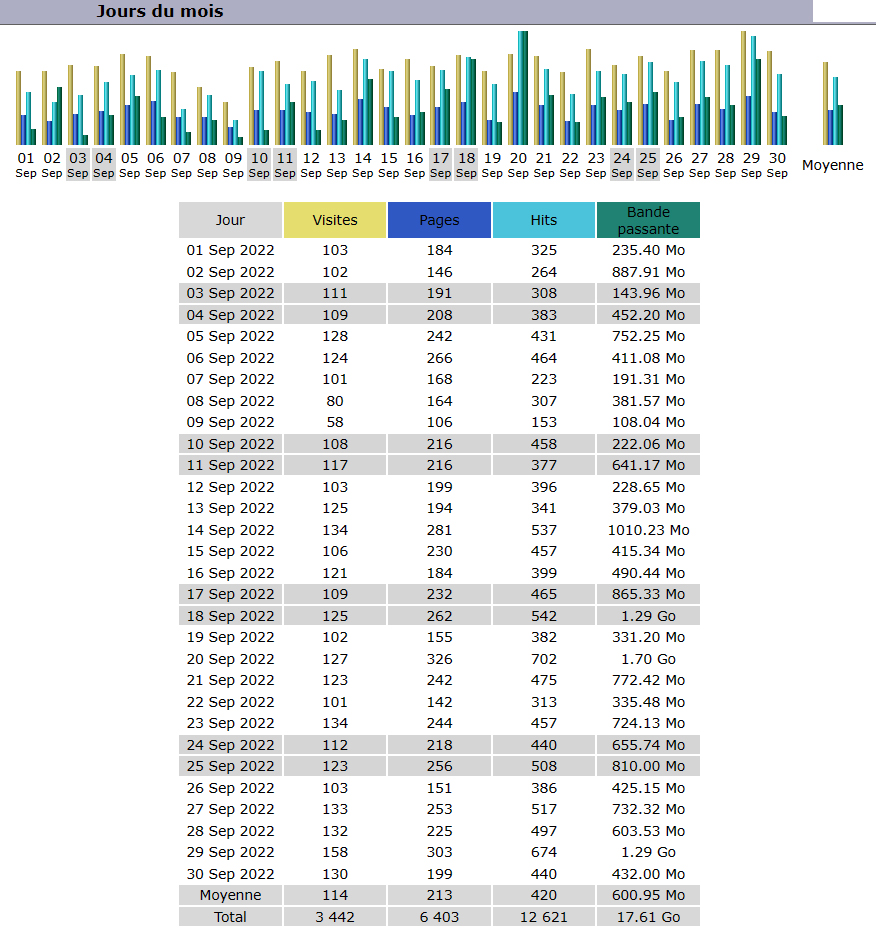Click the 30 Sep chart label
Image resolution: width=876 pixels, height=945 pixels.
click(x=777, y=165)
